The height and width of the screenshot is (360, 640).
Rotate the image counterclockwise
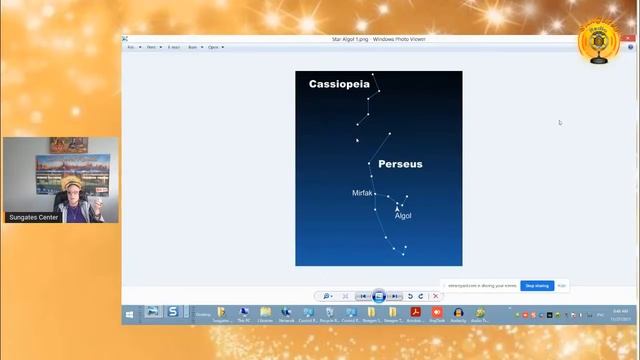tap(410, 296)
